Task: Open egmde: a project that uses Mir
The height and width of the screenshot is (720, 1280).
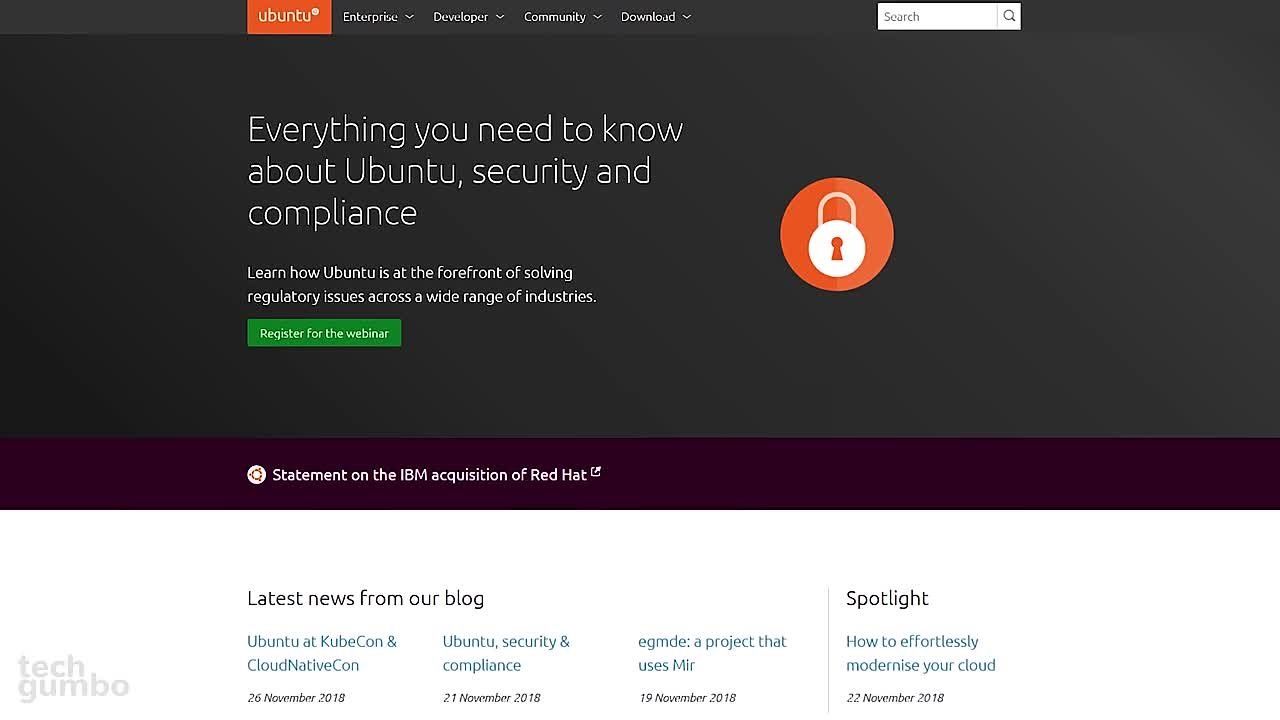Action: point(712,653)
